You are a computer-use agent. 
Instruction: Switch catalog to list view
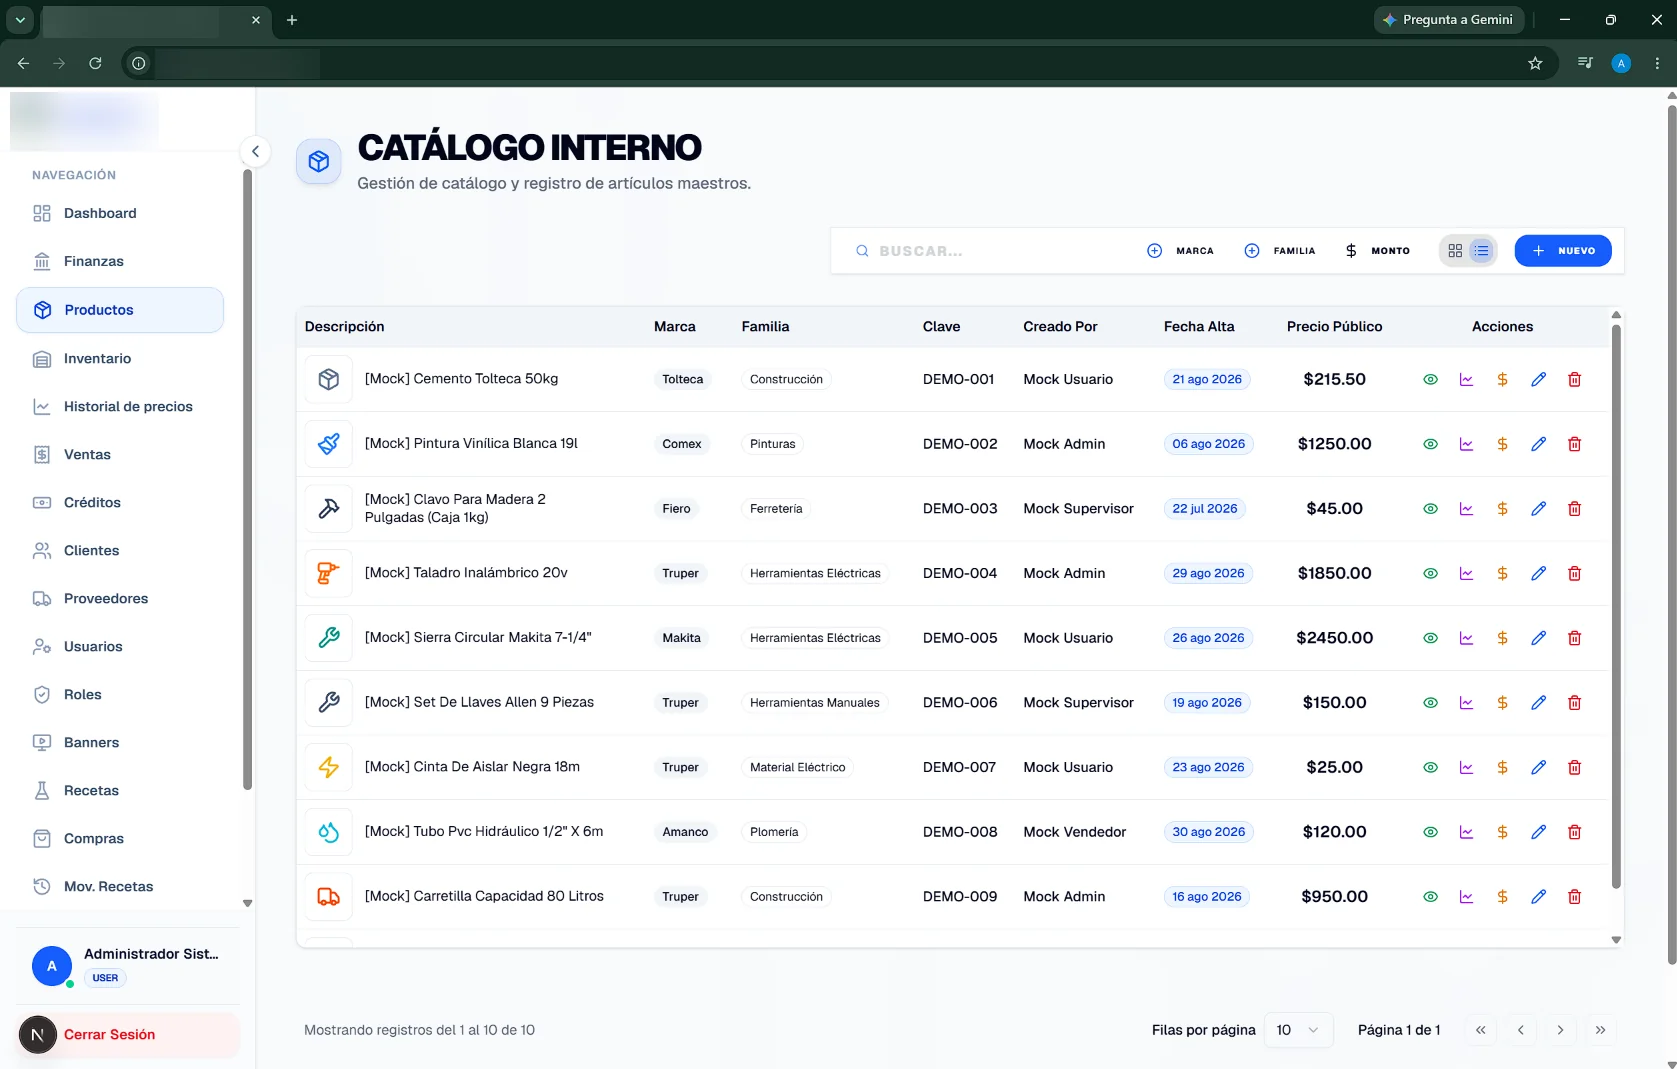pyautogui.click(x=1481, y=251)
